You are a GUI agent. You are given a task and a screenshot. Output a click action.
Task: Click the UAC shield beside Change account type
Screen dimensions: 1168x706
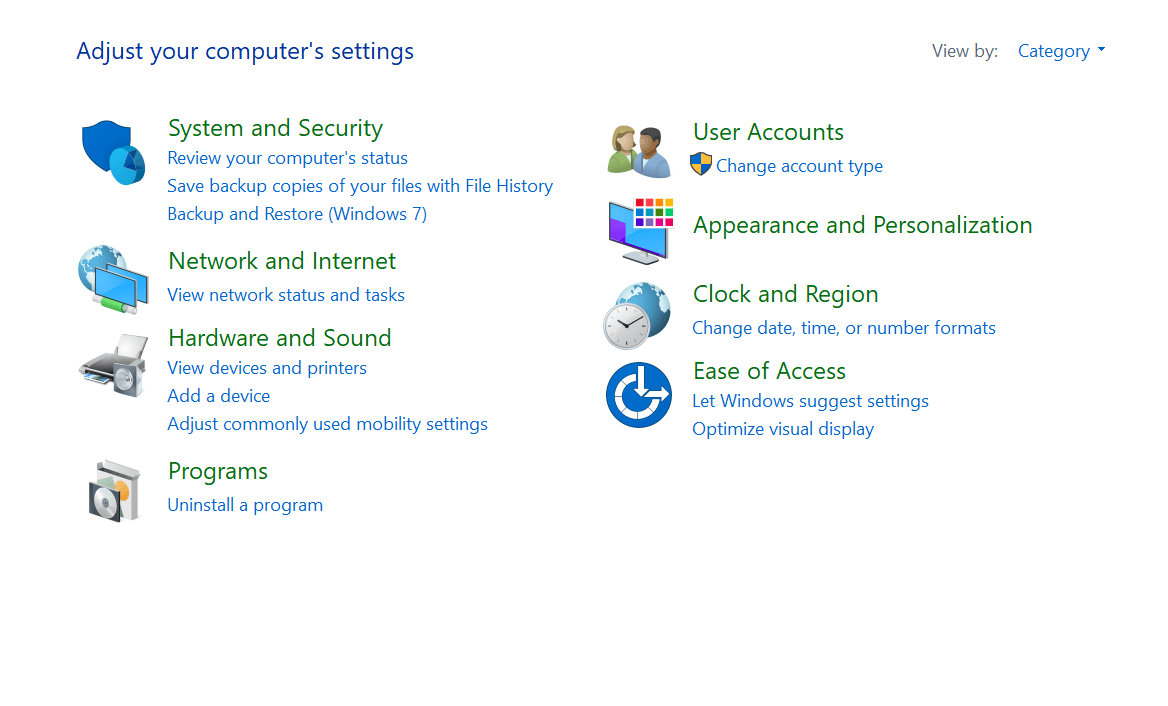pos(703,166)
